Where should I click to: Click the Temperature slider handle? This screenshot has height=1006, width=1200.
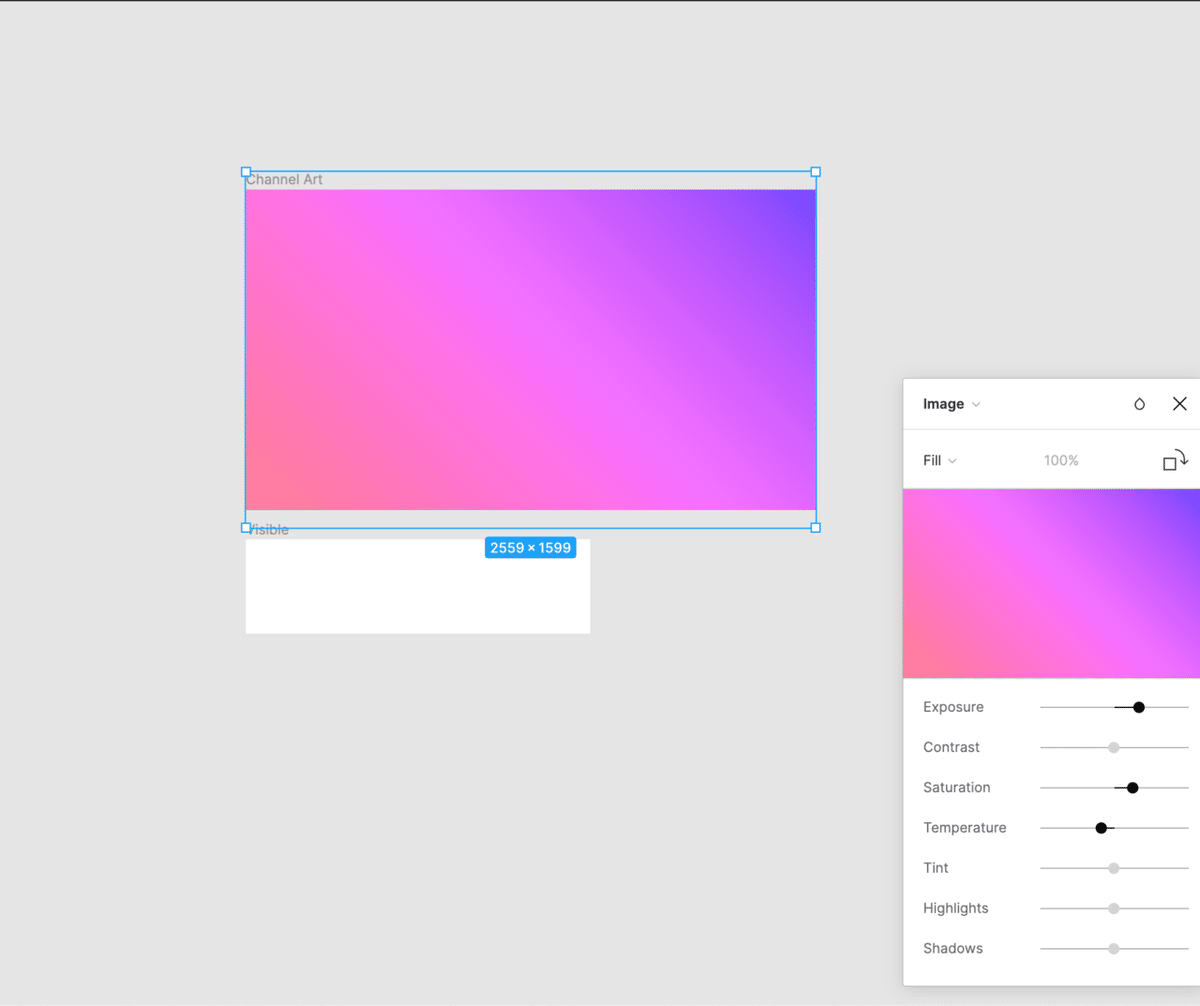click(1101, 828)
